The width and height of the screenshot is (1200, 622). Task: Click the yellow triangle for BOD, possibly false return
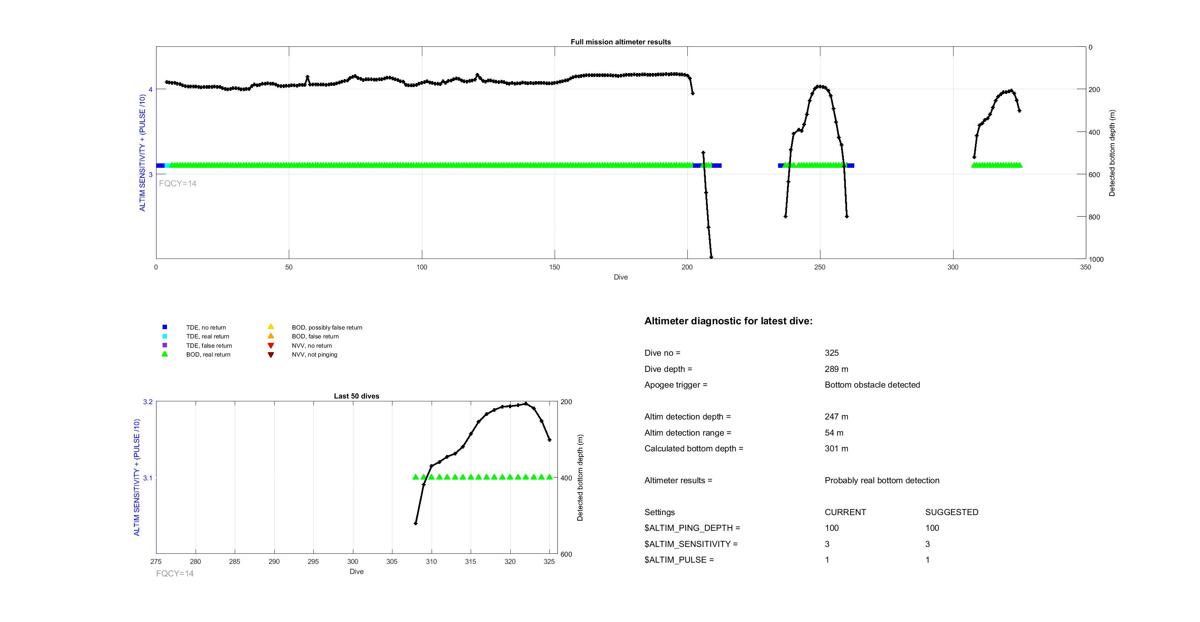[x=271, y=327]
